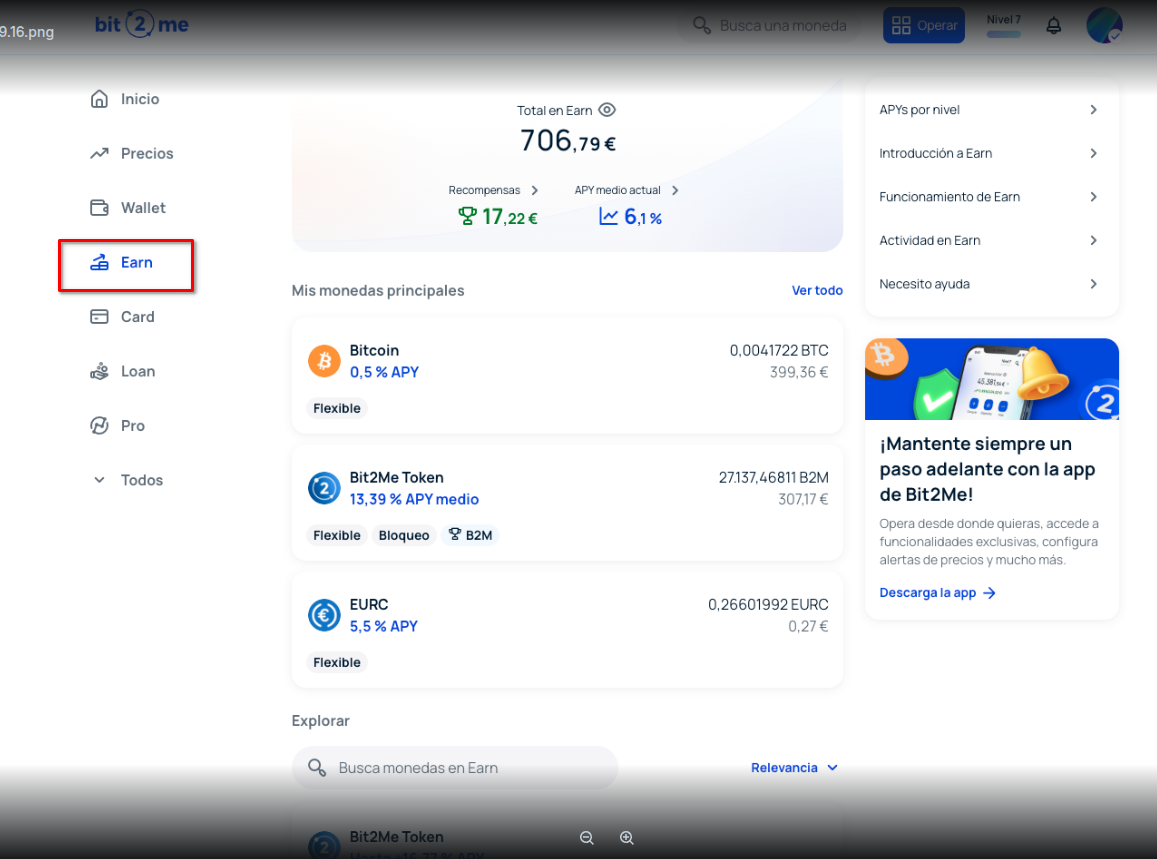Click the trophy icon on B2M tag
This screenshot has height=859, width=1157.
pos(455,534)
